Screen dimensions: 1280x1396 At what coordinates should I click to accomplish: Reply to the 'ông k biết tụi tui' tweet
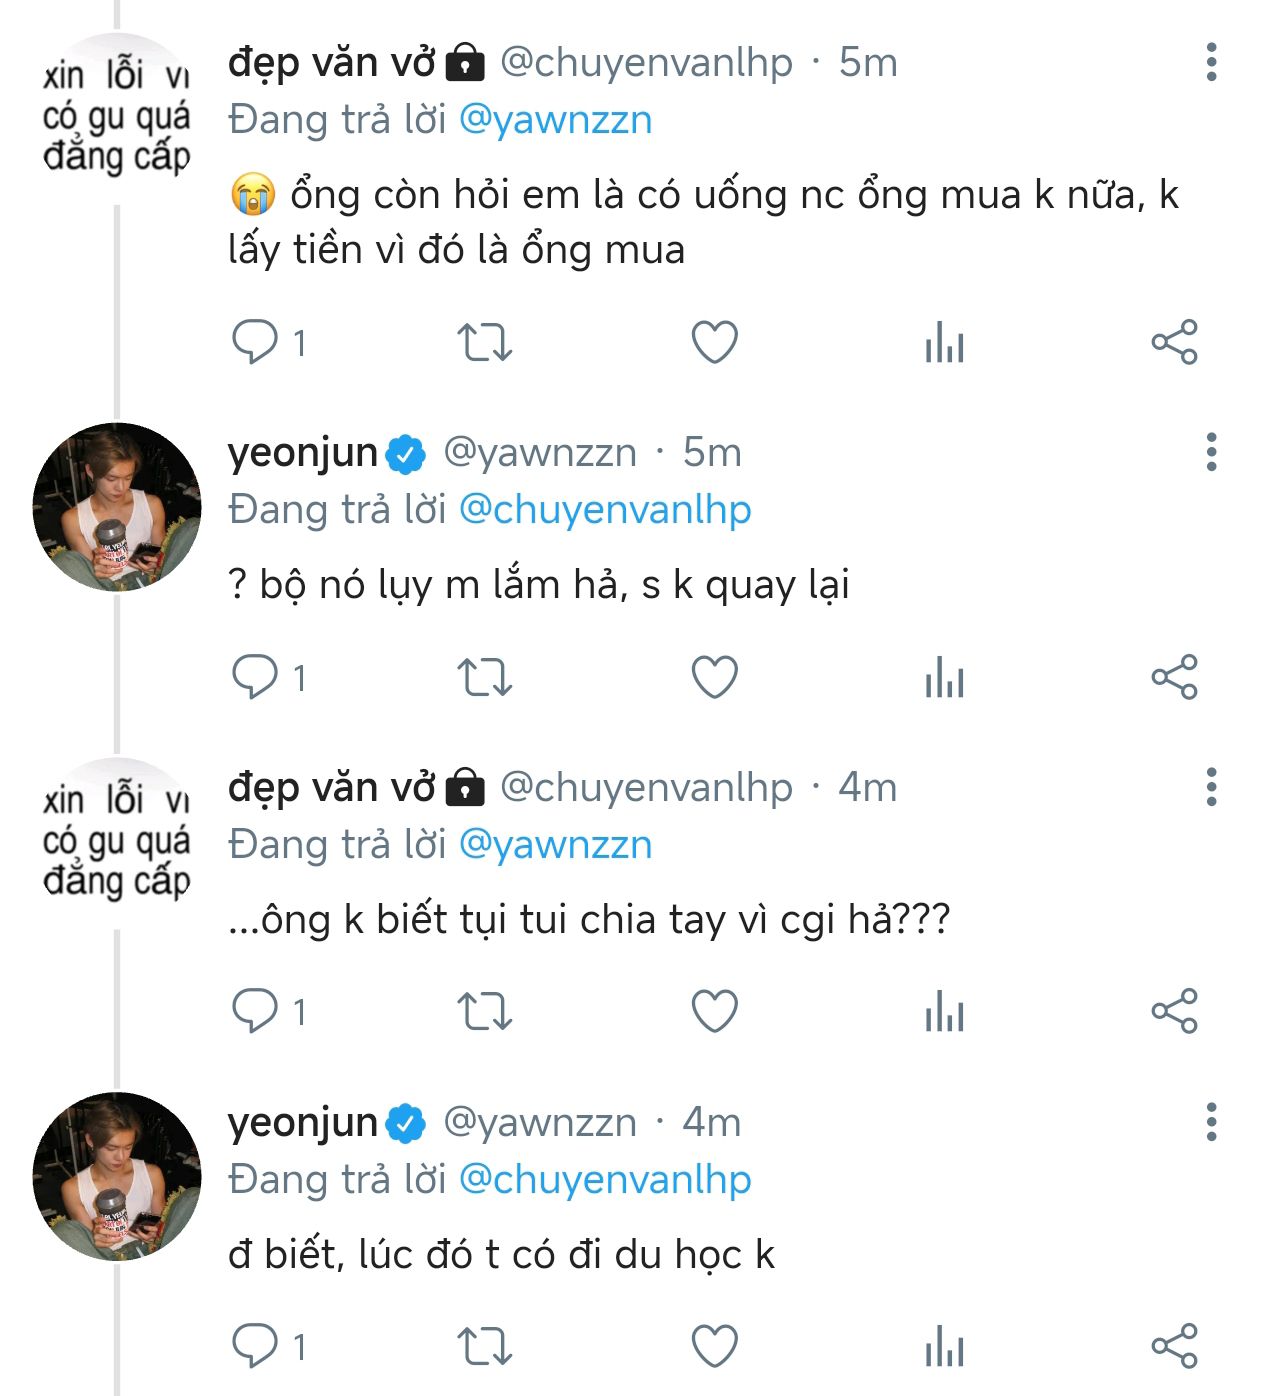point(255,1011)
